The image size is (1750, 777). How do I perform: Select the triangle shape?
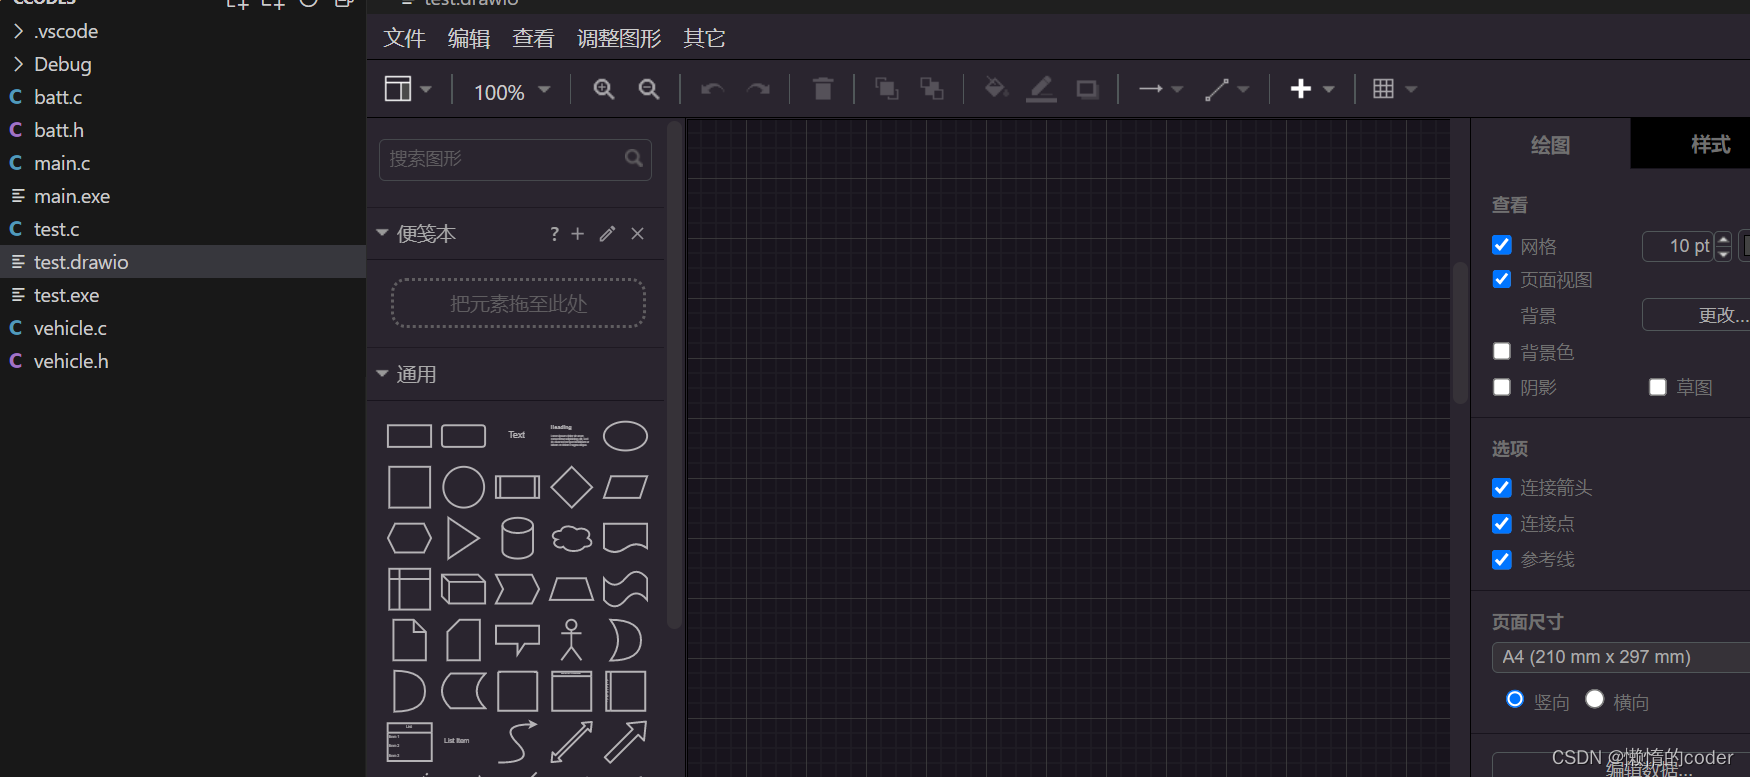(x=462, y=538)
